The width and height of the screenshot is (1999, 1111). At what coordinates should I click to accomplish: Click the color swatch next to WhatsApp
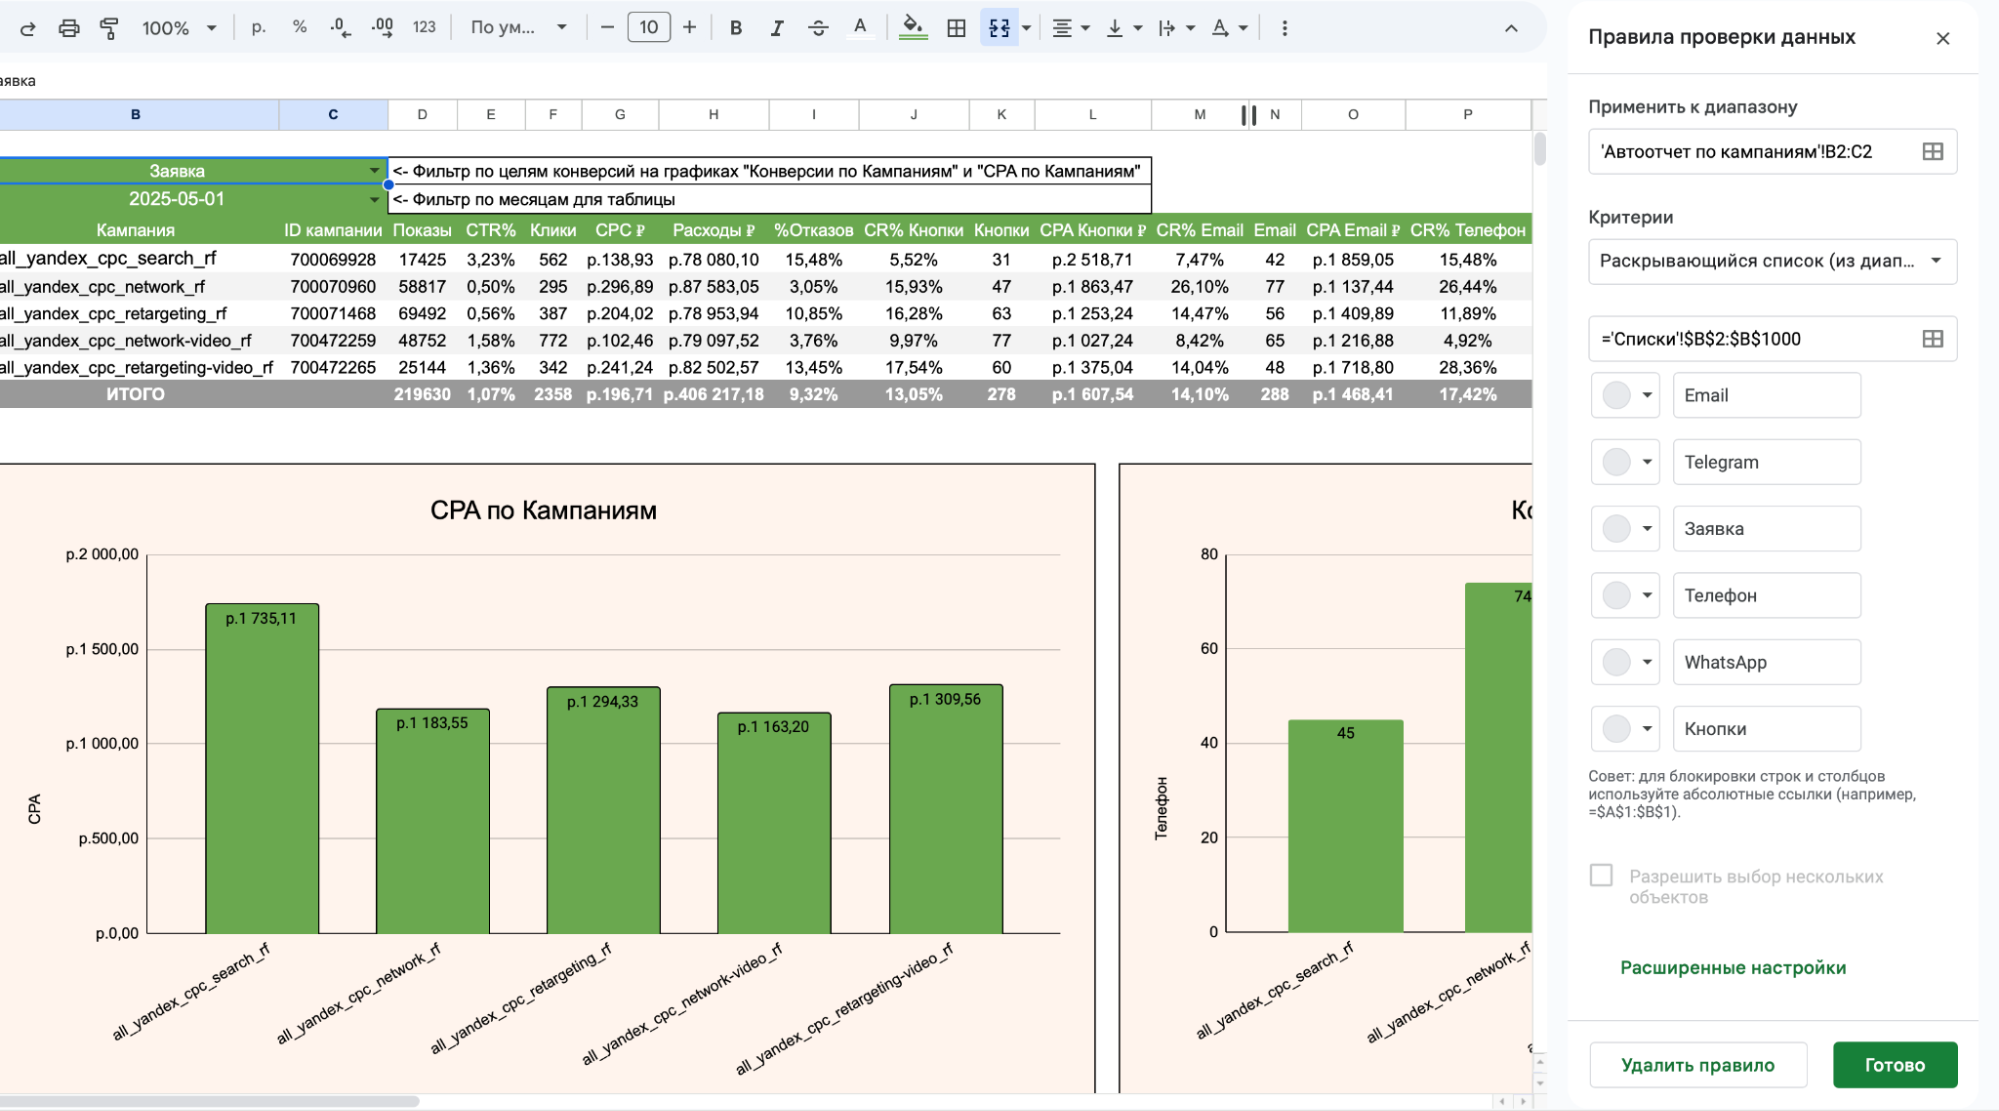(x=1616, y=662)
